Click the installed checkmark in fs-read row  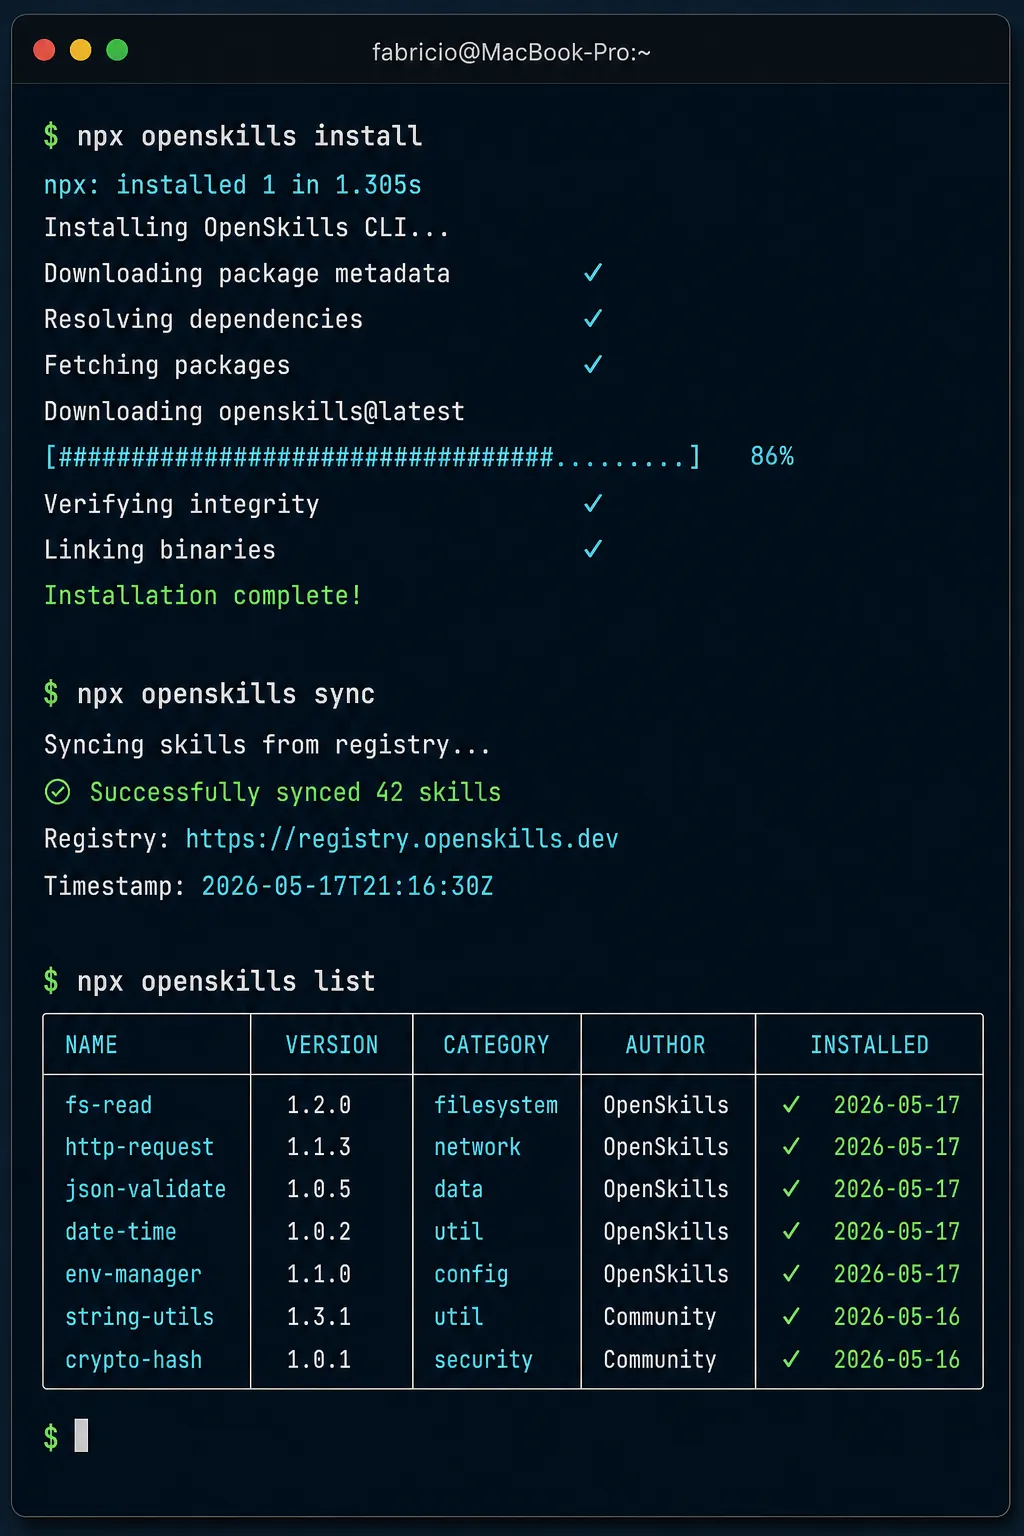point(791,1104)
